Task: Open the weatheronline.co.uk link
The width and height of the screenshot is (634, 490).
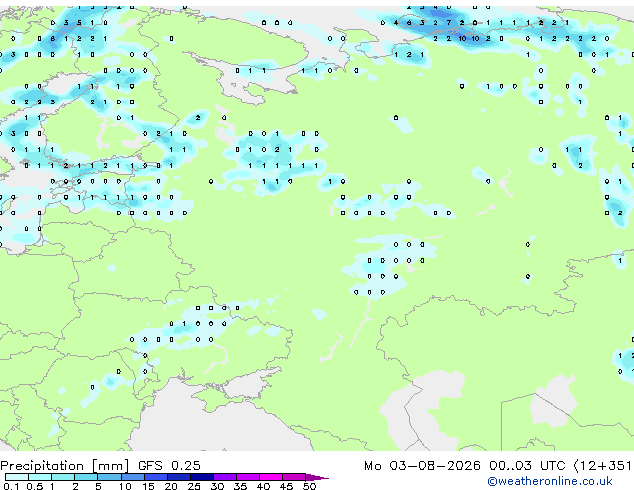Action: tap(550, 481)
